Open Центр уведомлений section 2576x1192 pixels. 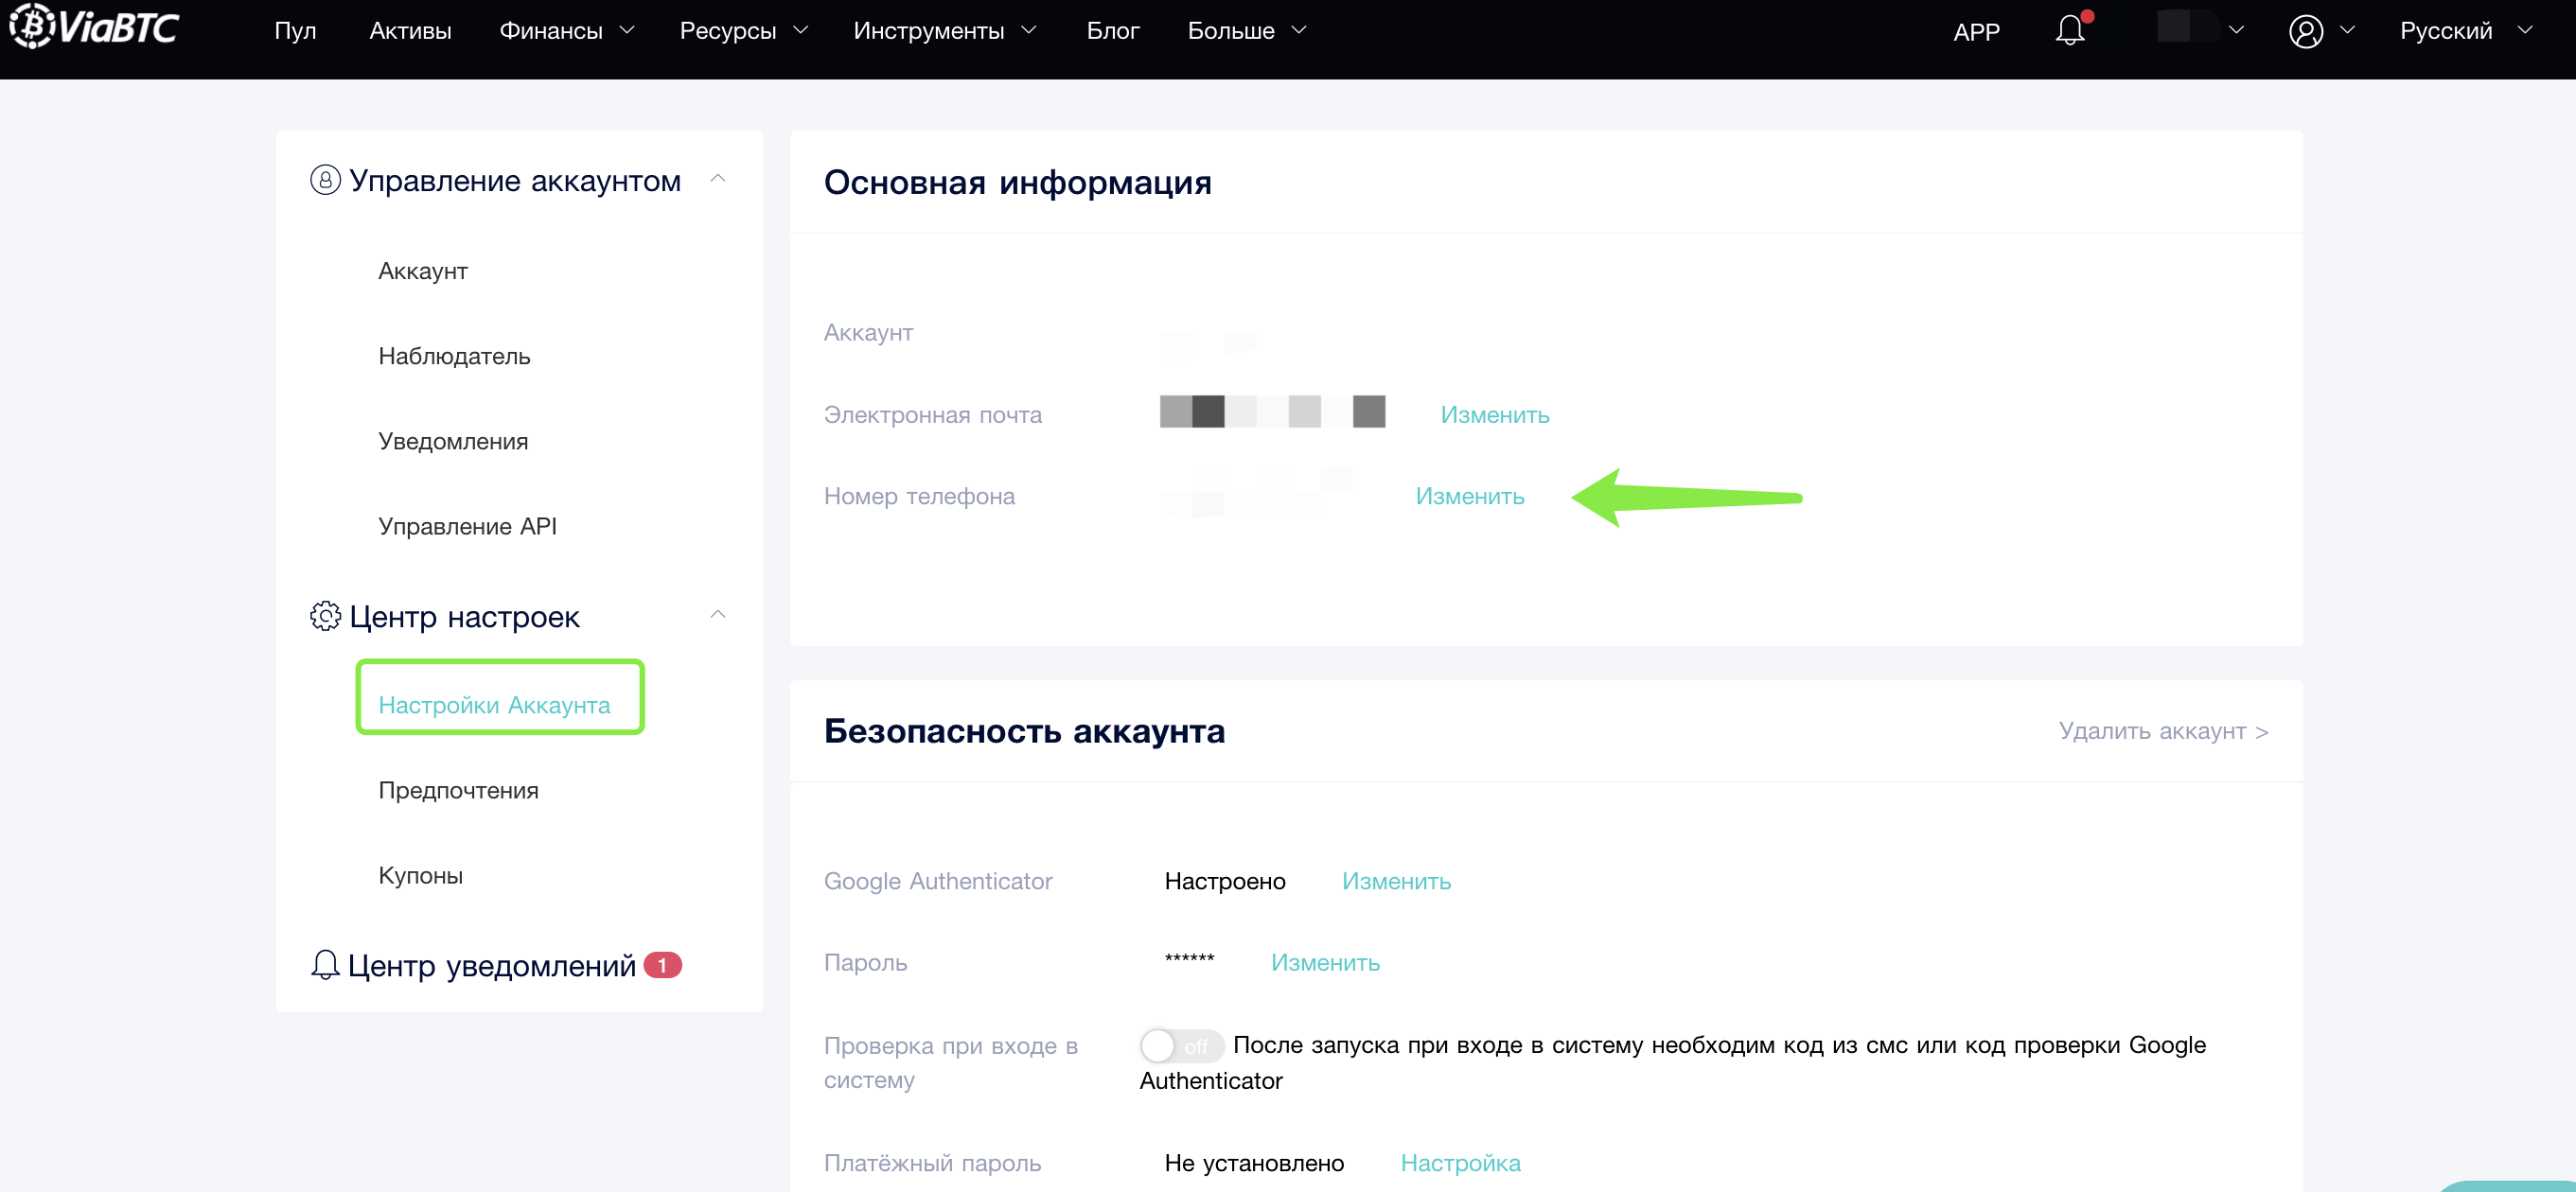(491, 965)
